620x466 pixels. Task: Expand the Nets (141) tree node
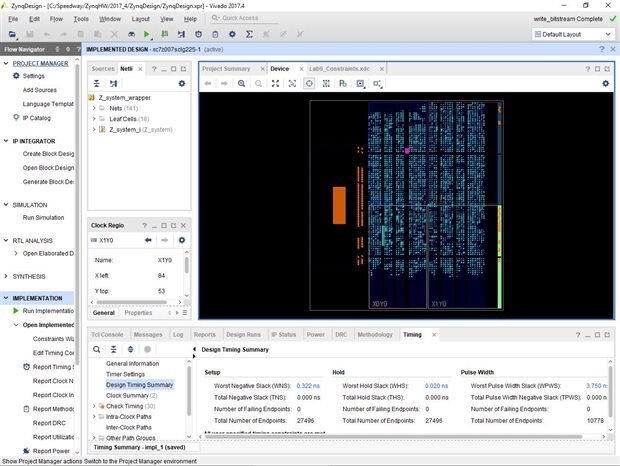(94, 108)
